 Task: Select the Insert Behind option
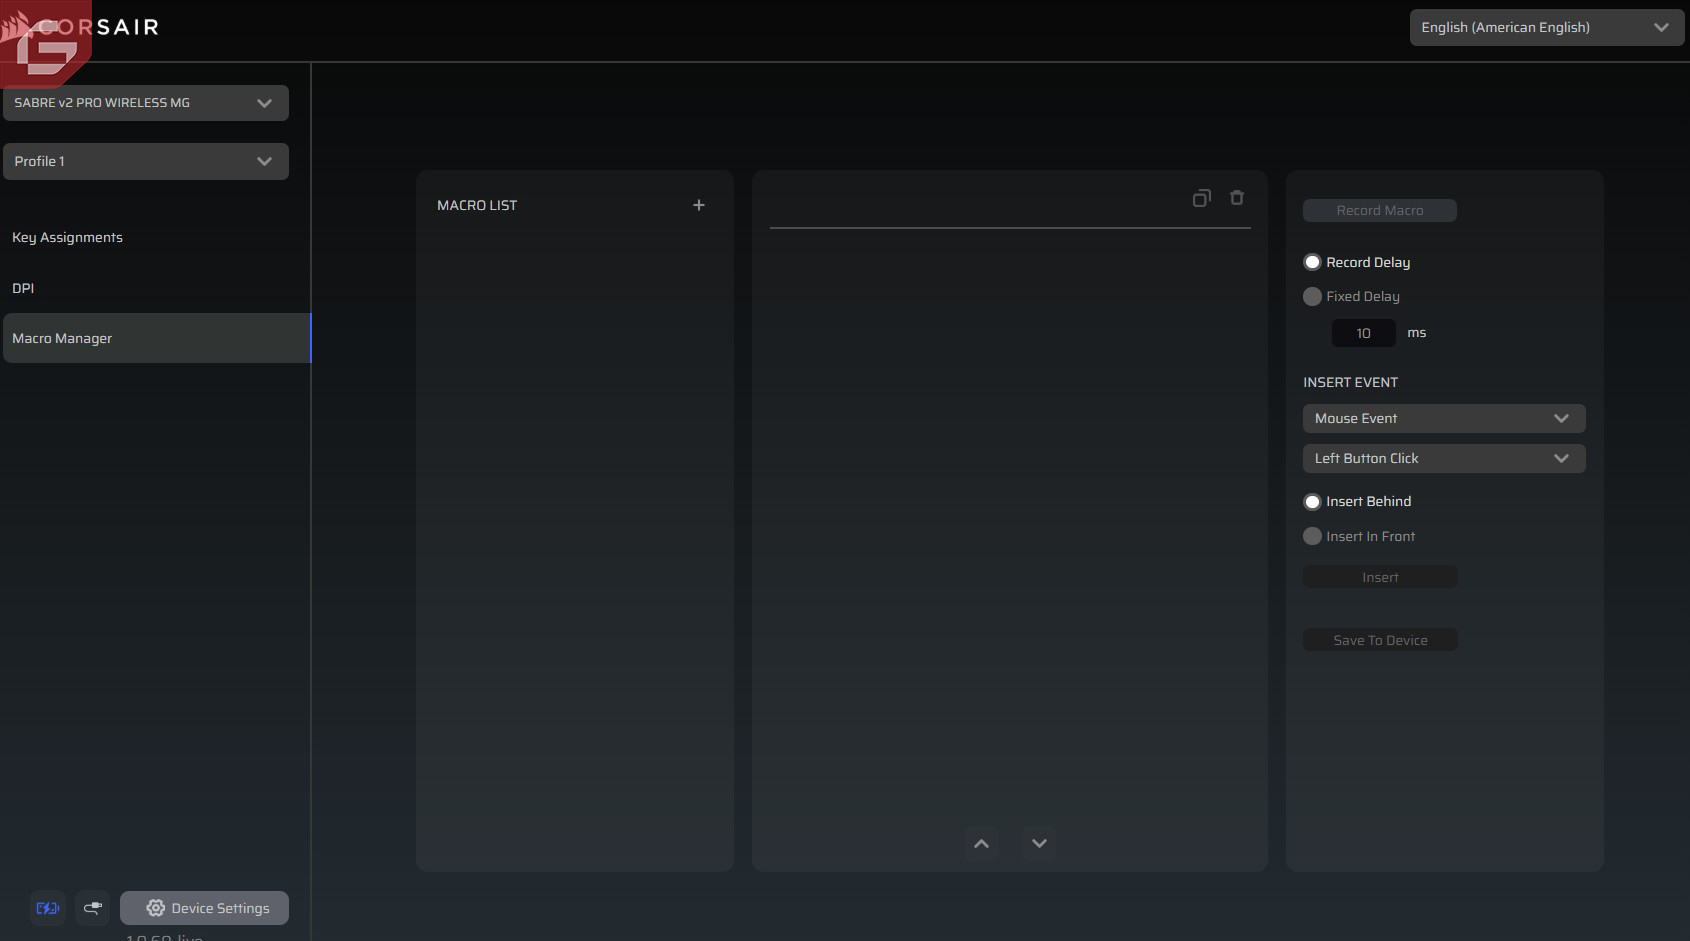(x=1313, y=502)
